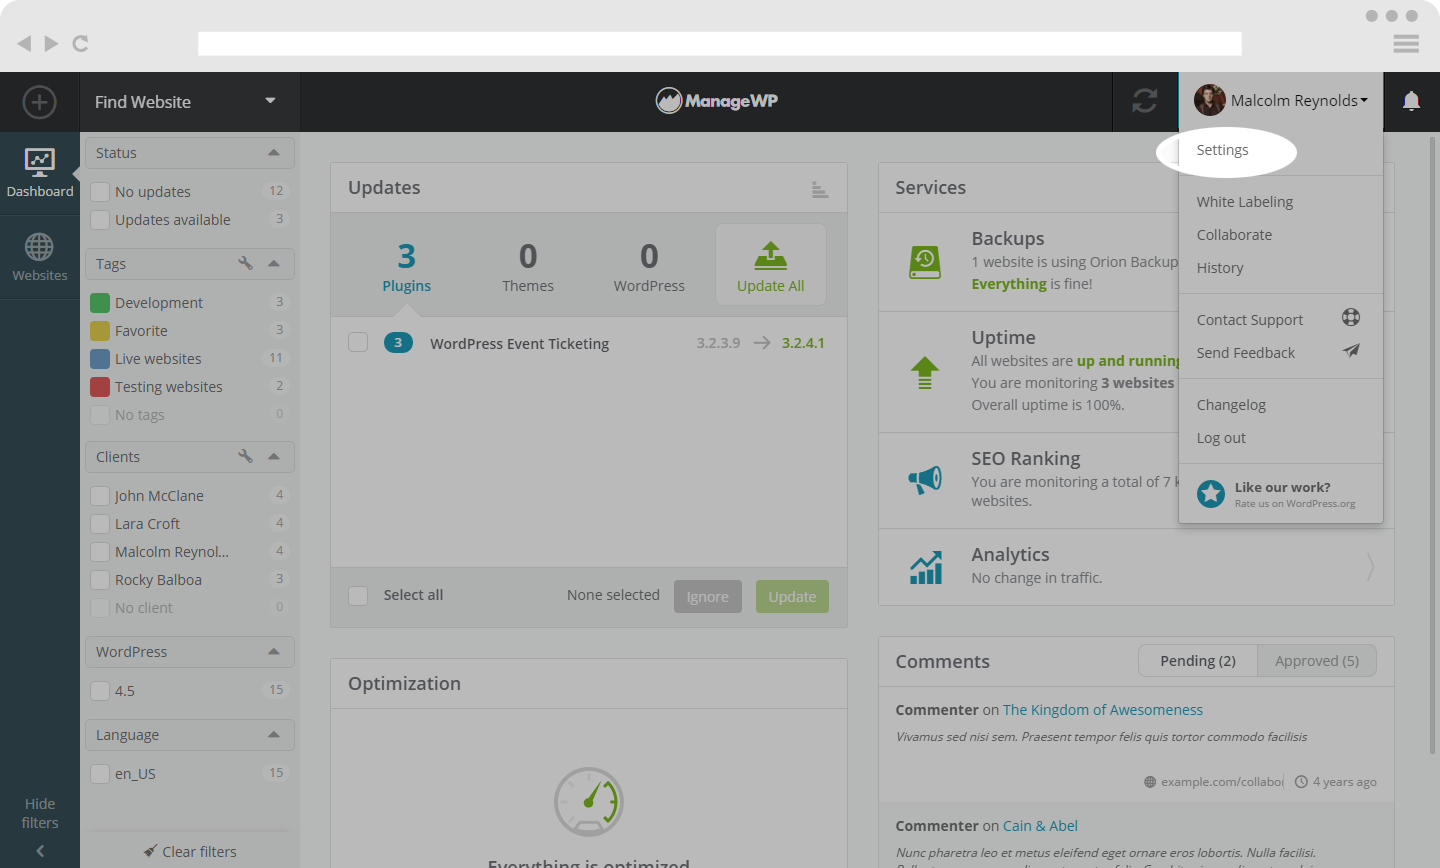Click the add website plus icon
1440x868 pixels.
[39, 102]
